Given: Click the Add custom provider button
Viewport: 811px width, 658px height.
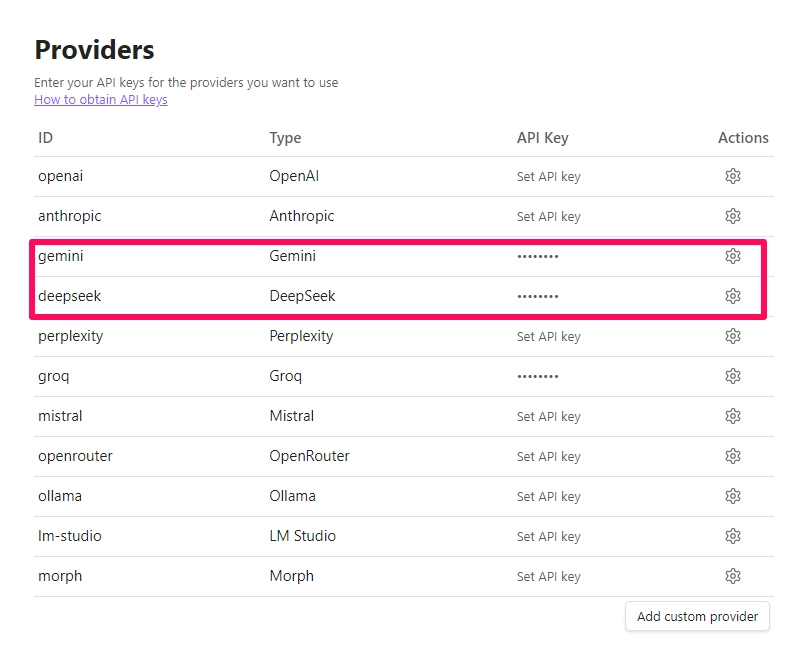Looking at the screenshot, I should [697, 616].
